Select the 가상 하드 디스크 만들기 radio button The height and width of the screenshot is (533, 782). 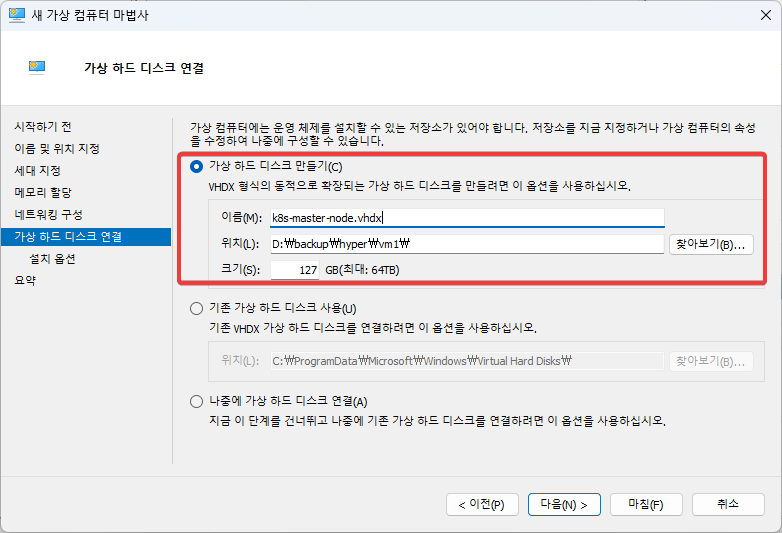click(197, 166)
